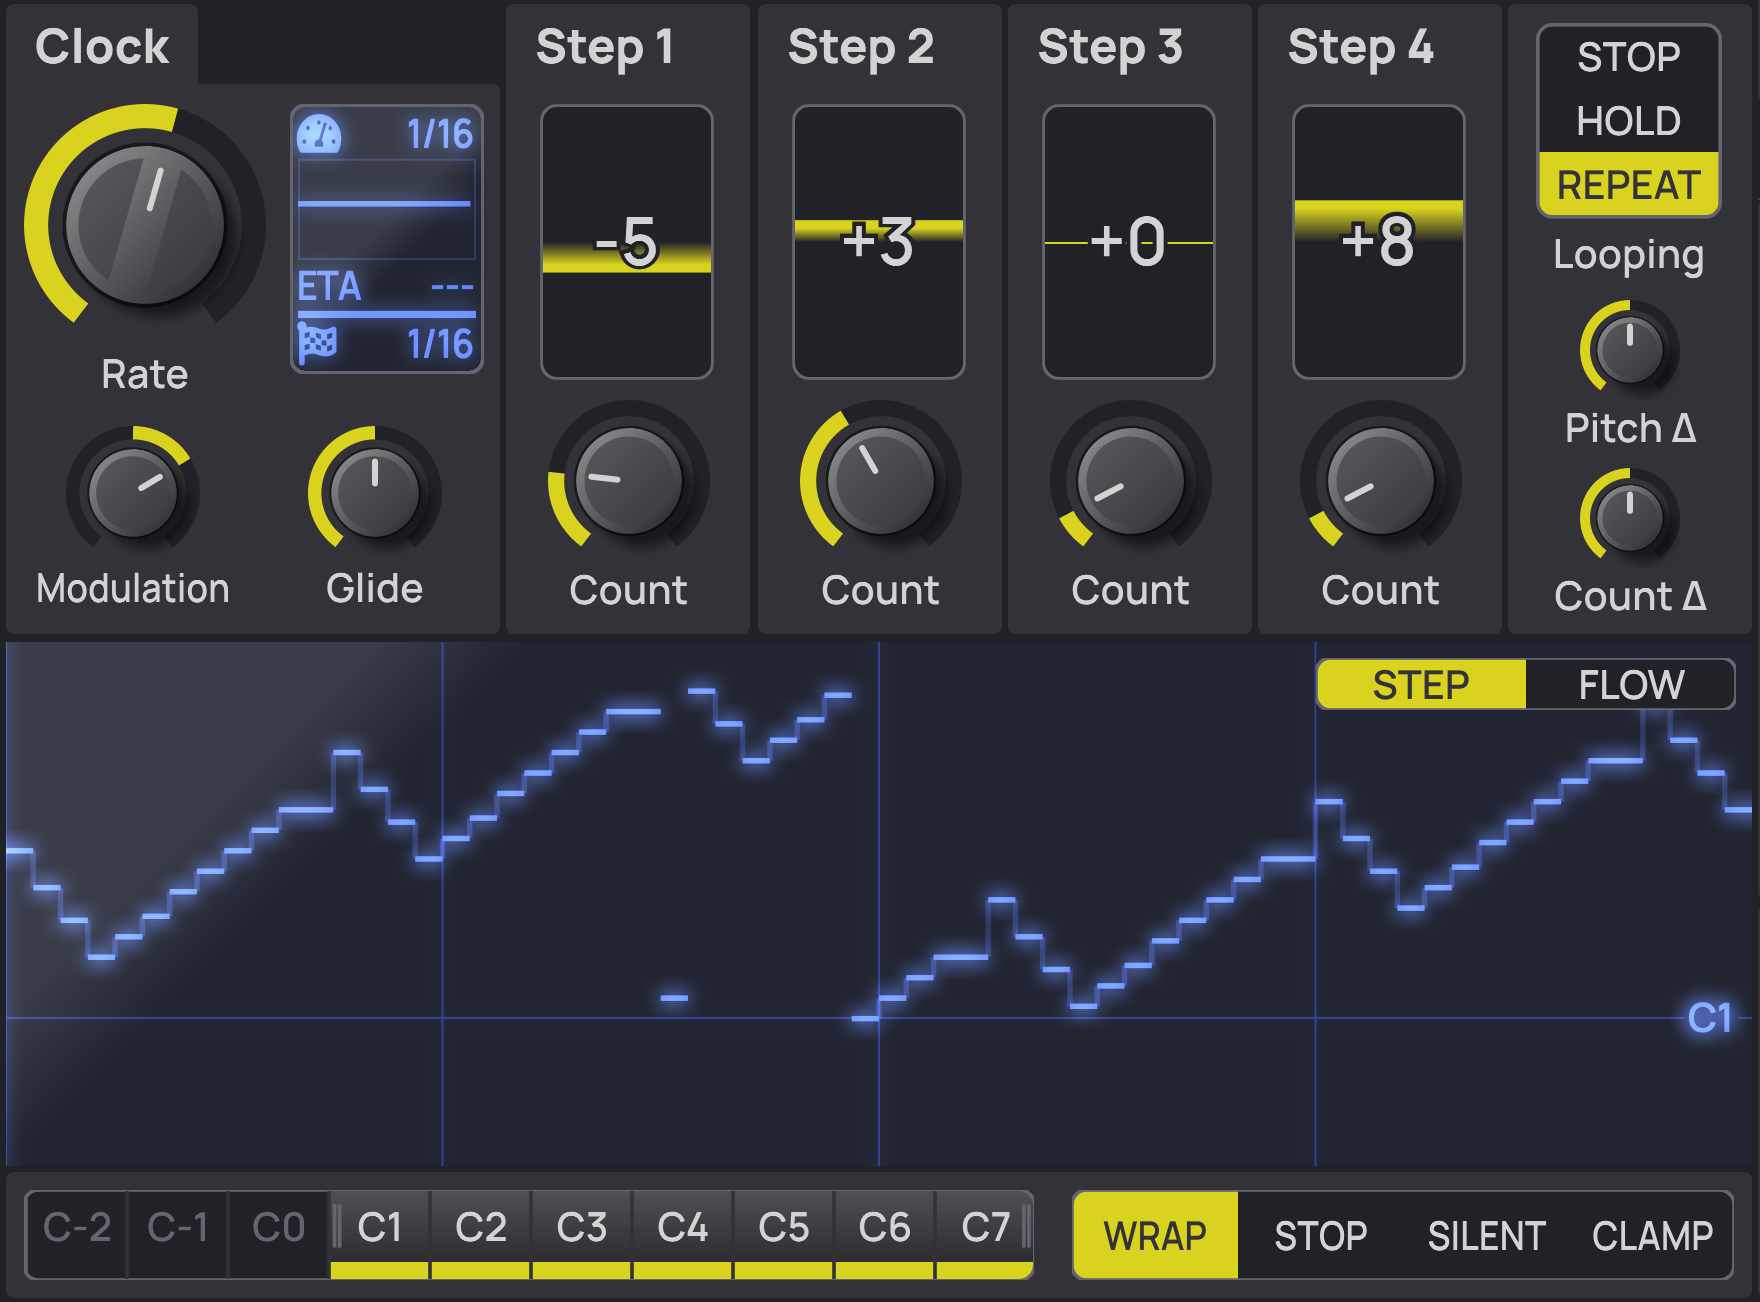1760x1302 pixels.
Task: Select HOLD looping mode
Action: click(1629, 121)
